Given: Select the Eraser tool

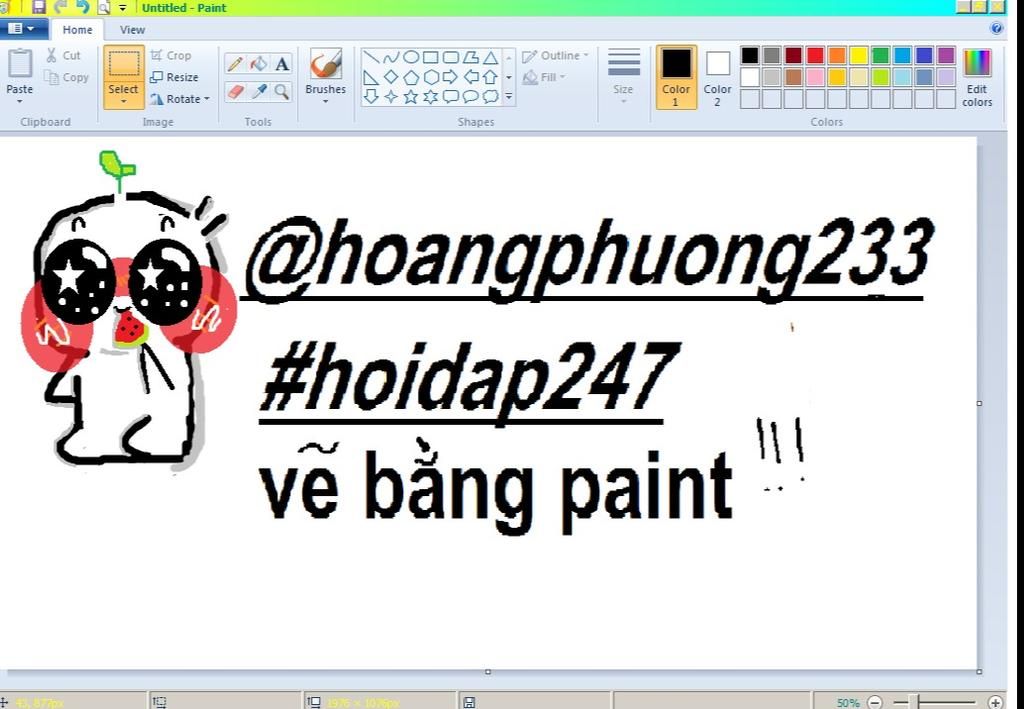Looking at the screenshot, I should pos(235,91).
